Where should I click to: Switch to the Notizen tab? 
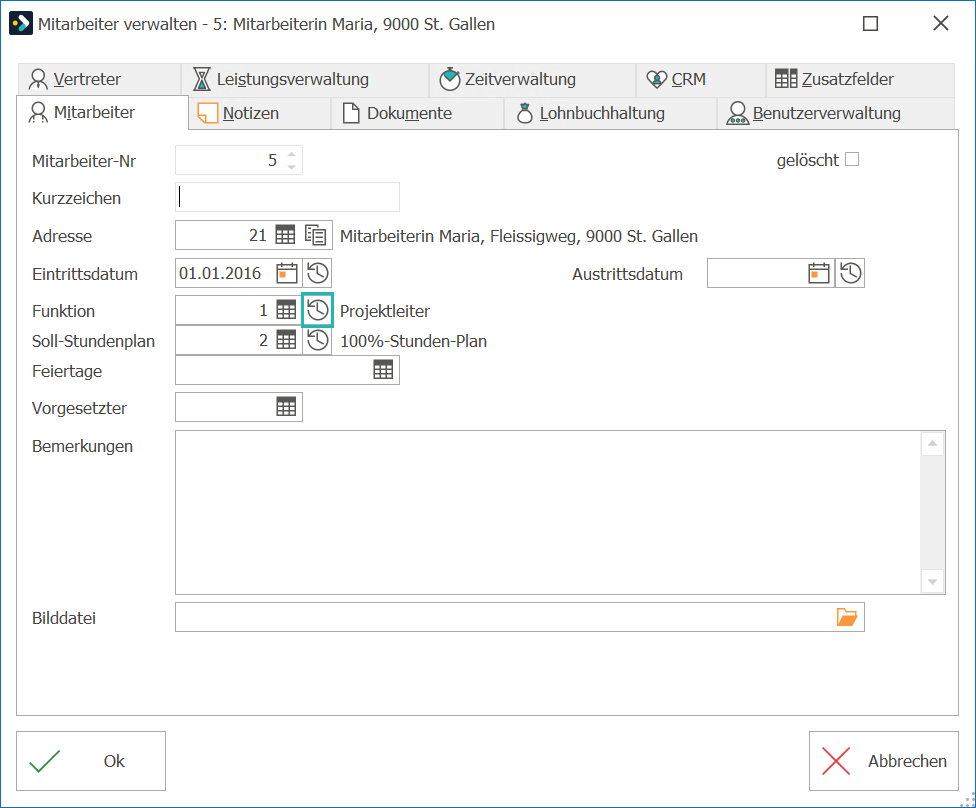tap(260, 113)
